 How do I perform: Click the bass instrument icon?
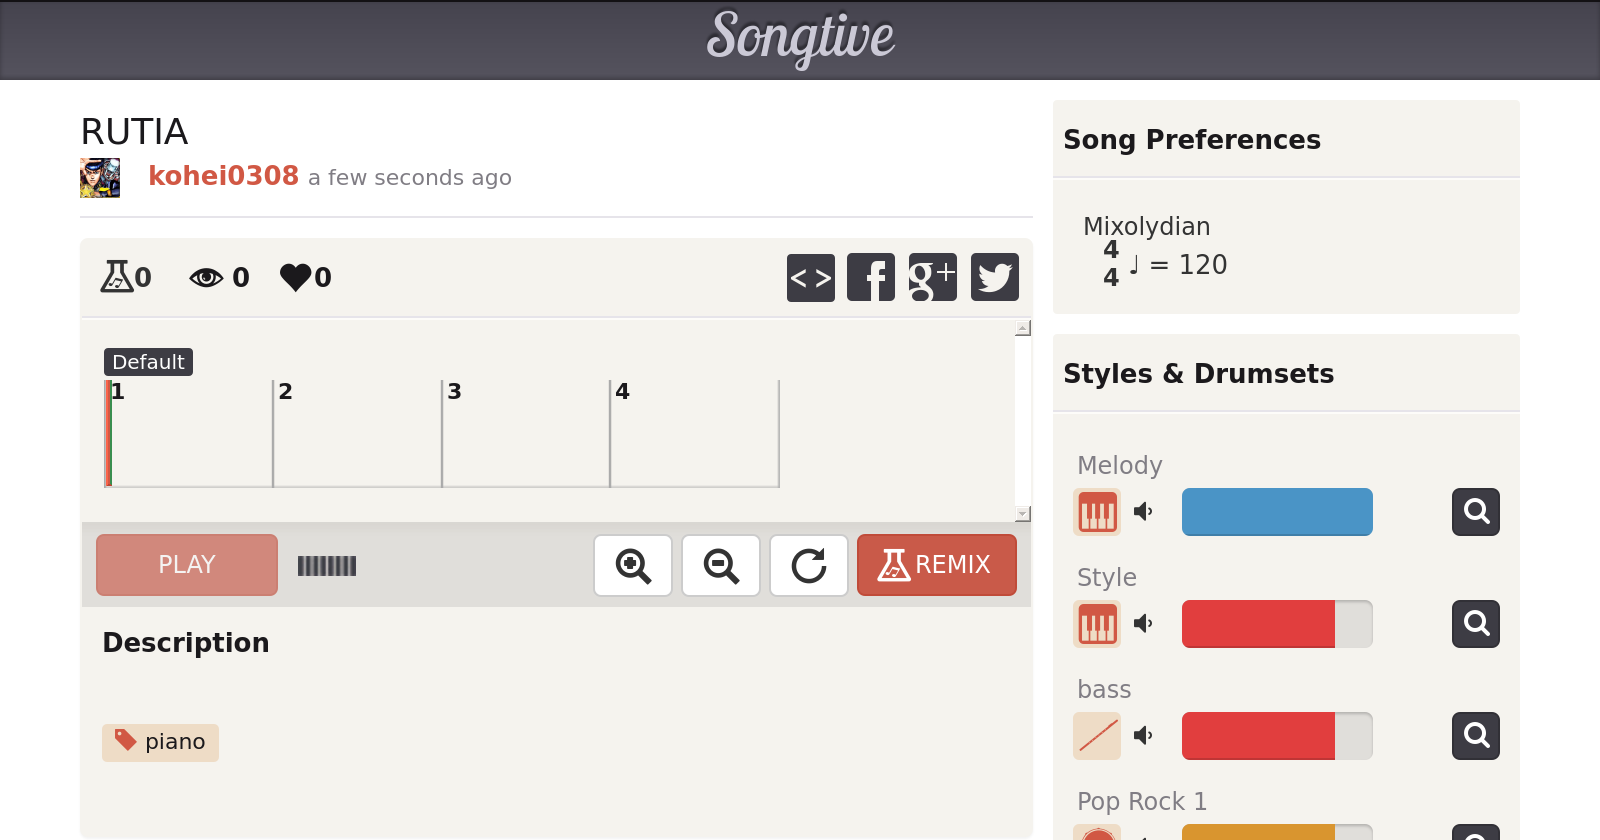point(1097,736)
